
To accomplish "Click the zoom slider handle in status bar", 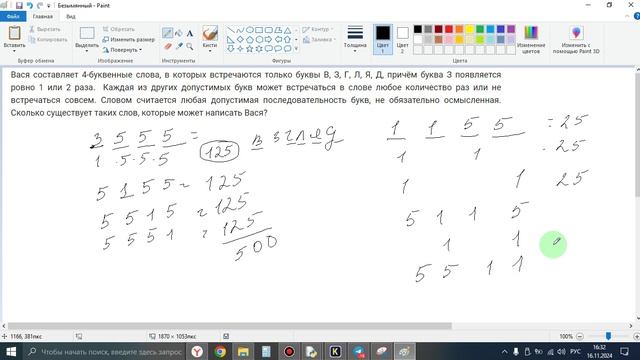I will (x=609, y=336).
